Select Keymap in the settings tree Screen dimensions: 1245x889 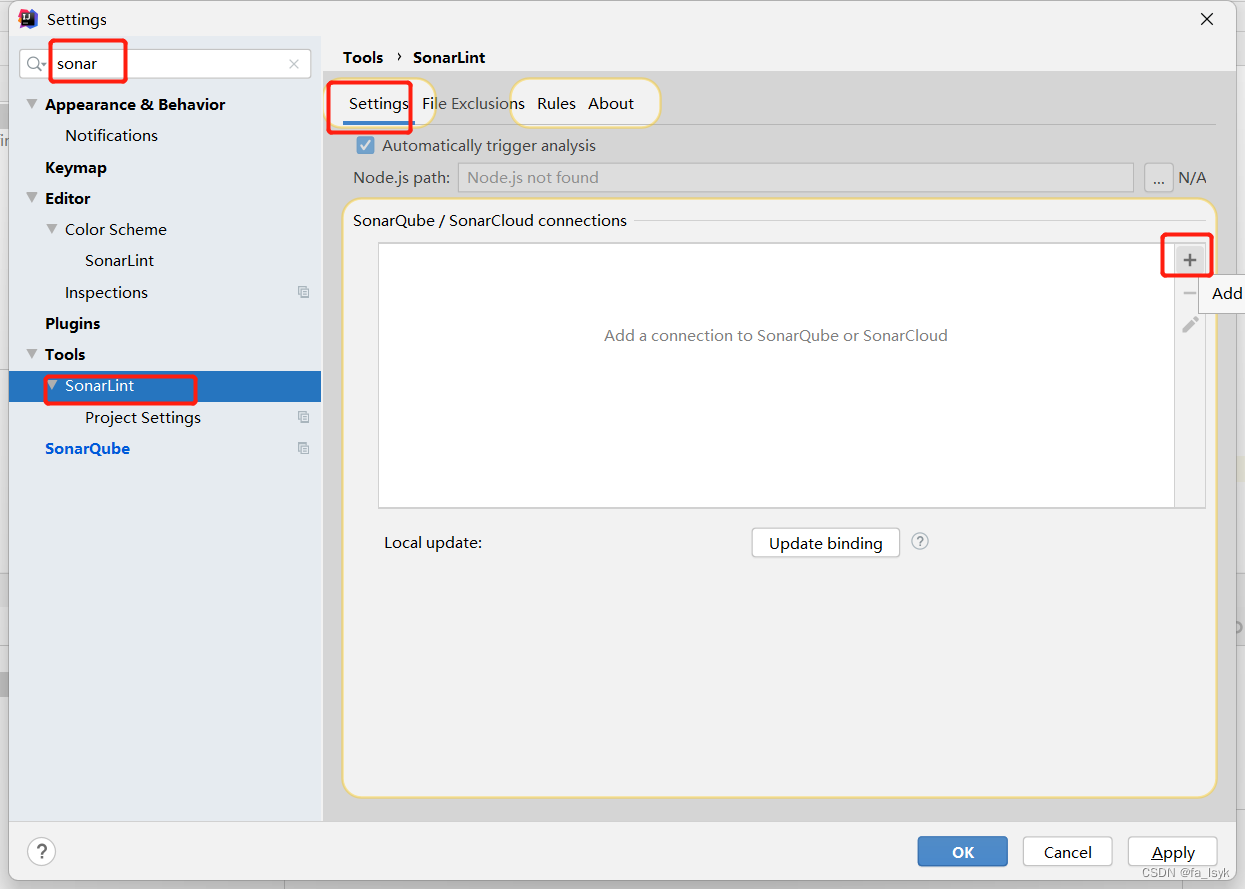(76, 167)
